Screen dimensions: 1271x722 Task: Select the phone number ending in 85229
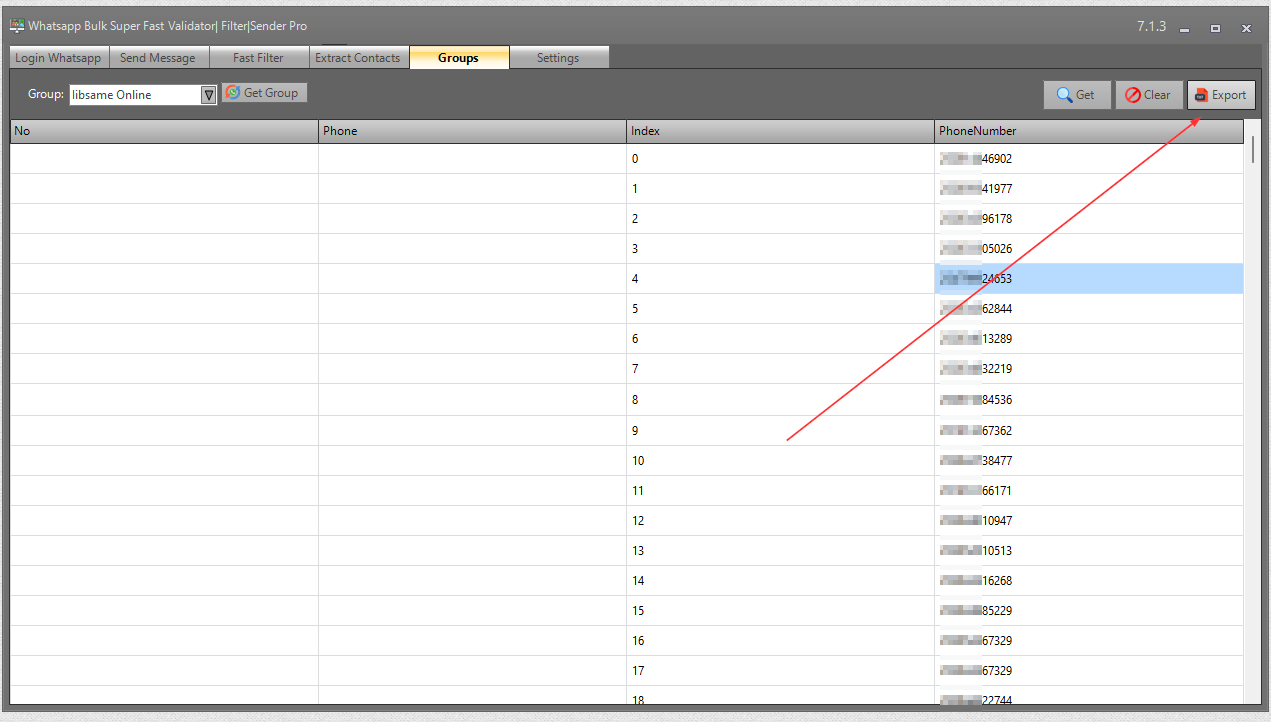pos(1089,611)
